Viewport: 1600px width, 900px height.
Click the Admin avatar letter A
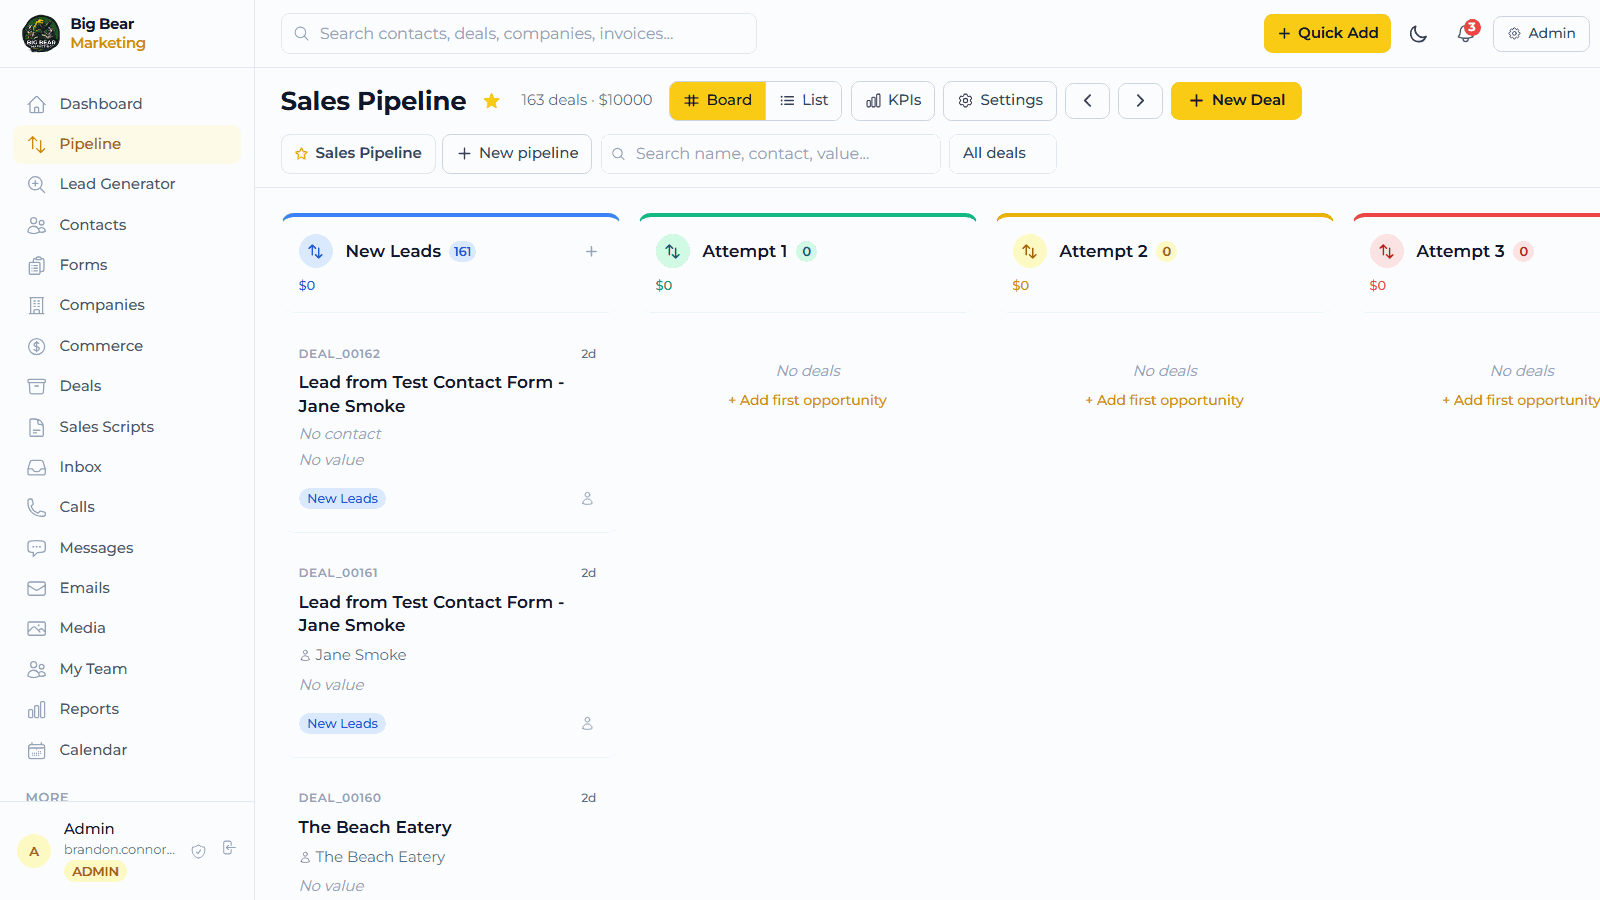tap(34, 852)
